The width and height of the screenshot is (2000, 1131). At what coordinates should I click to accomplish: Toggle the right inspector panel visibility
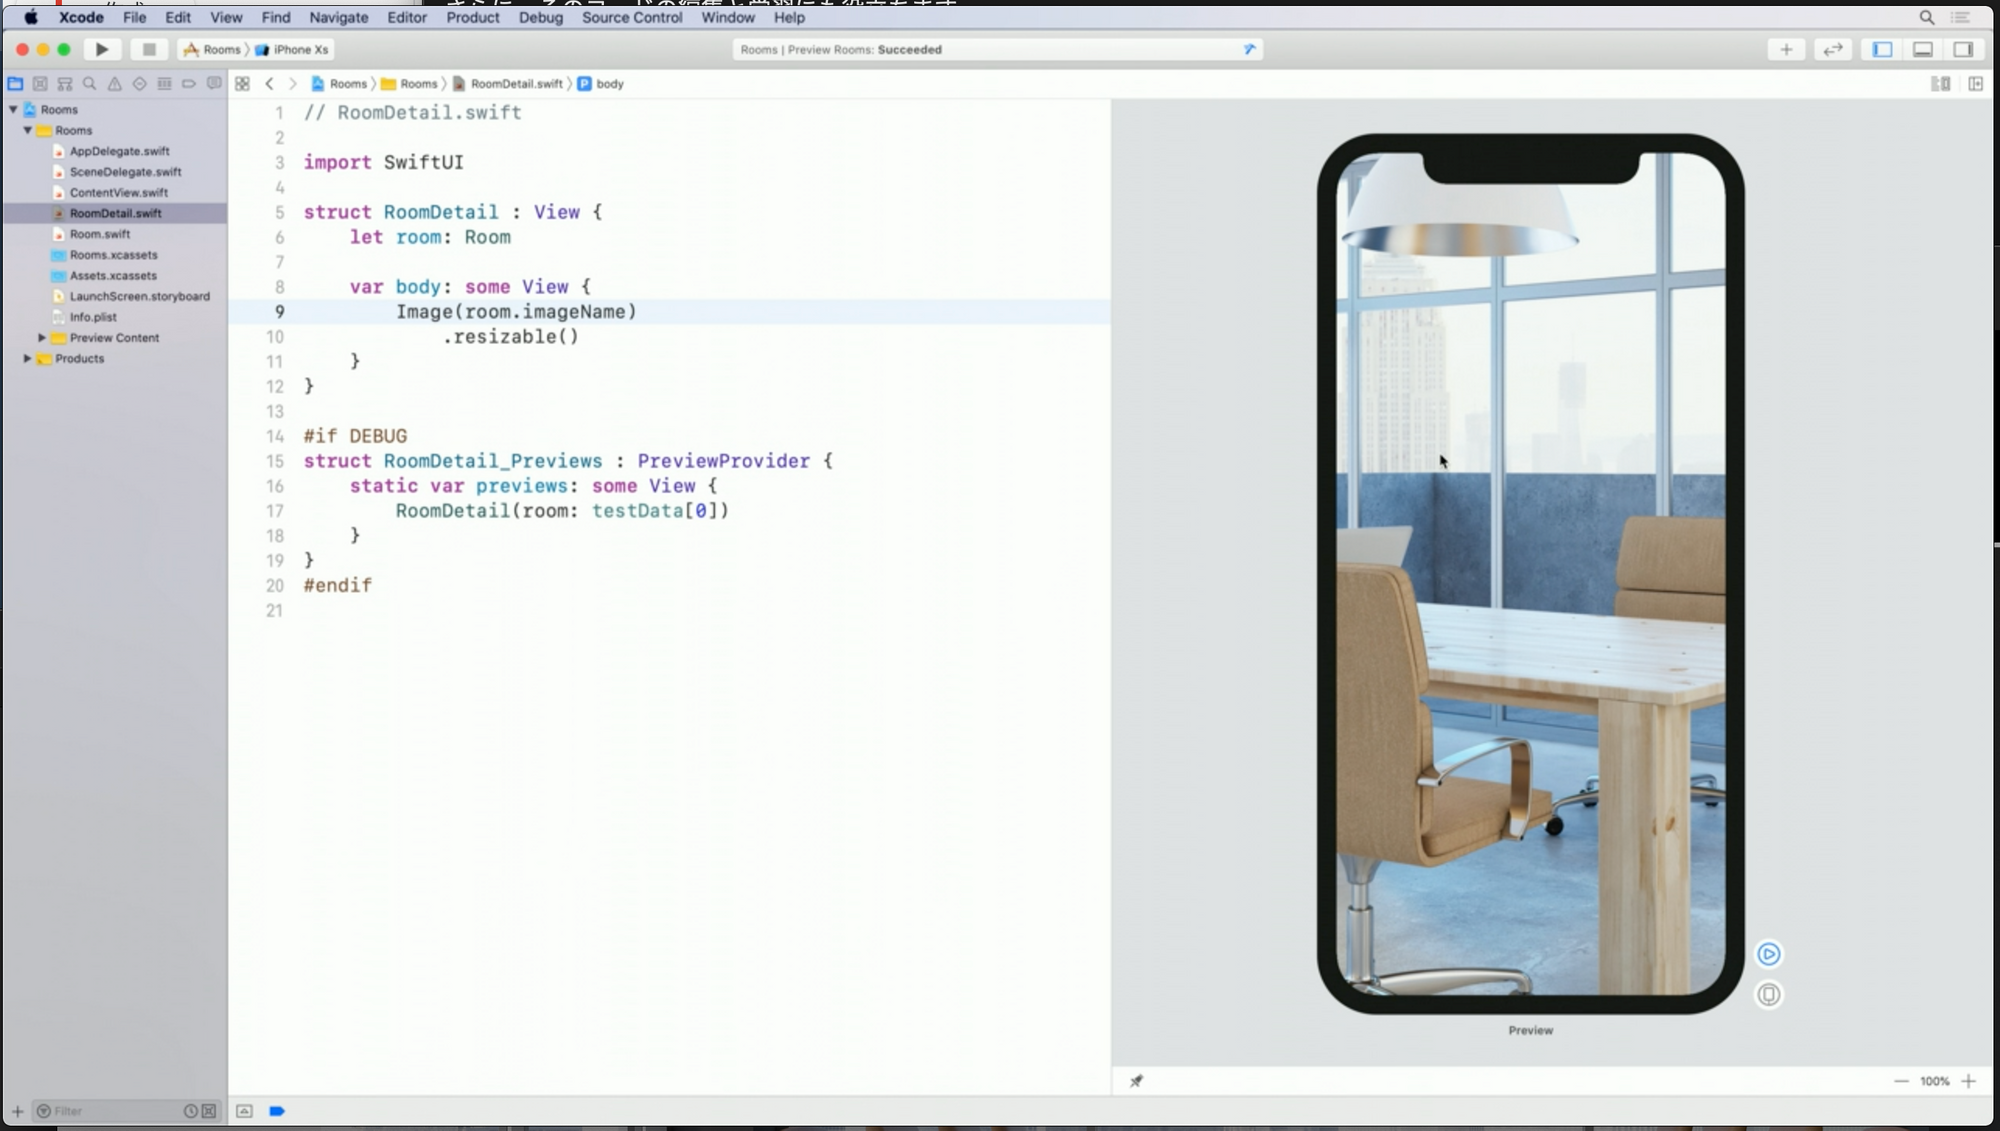click(x=1963, y=49)
